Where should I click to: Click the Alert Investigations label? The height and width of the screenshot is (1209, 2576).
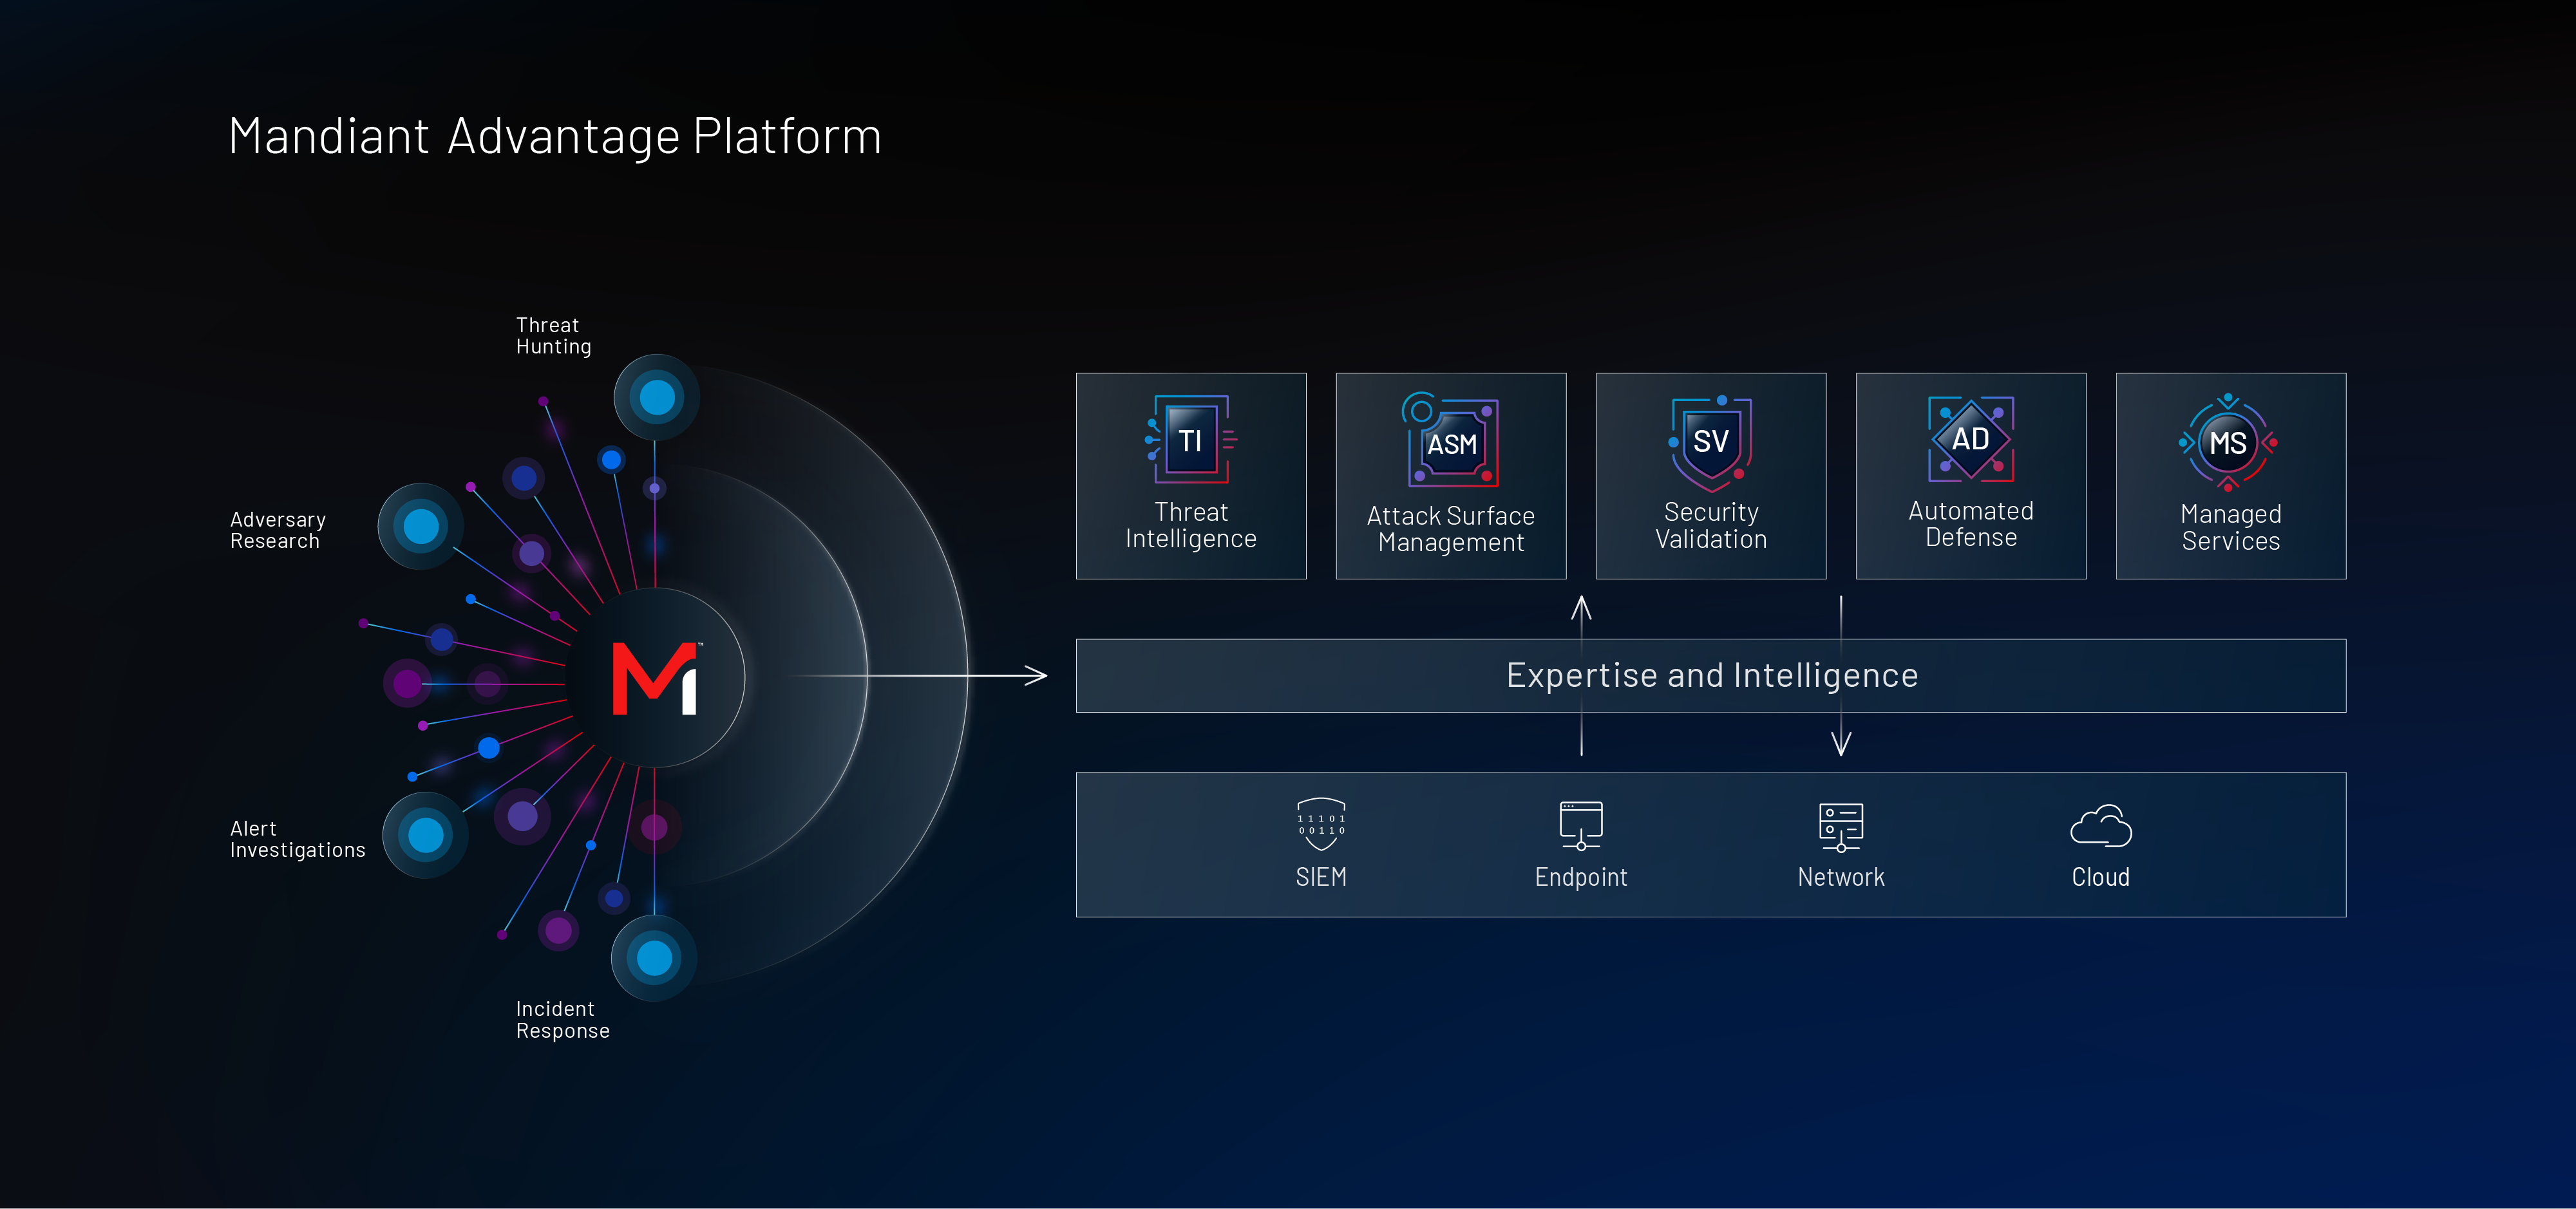[x=297, y=839]
